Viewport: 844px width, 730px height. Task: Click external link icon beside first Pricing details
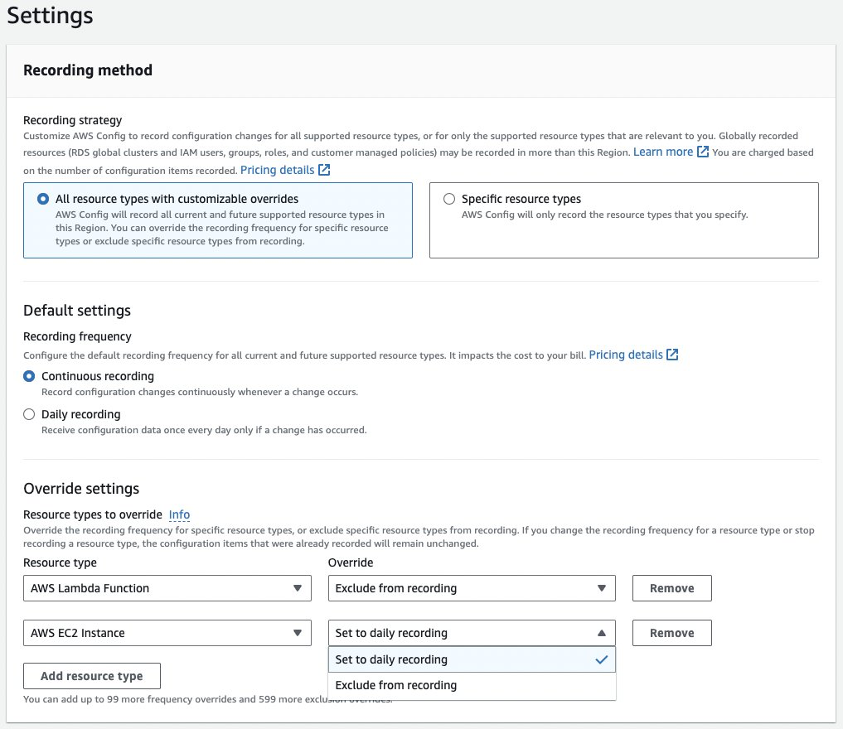(x=323, y=169)
